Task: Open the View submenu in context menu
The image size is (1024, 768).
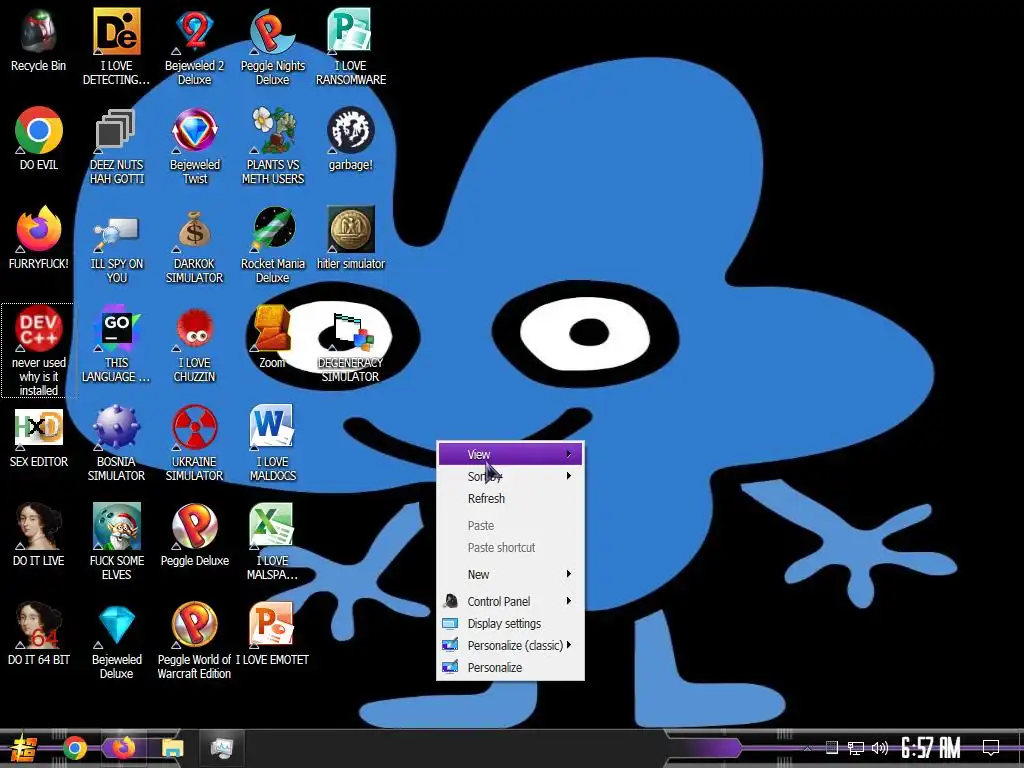Action: [510, 455]
